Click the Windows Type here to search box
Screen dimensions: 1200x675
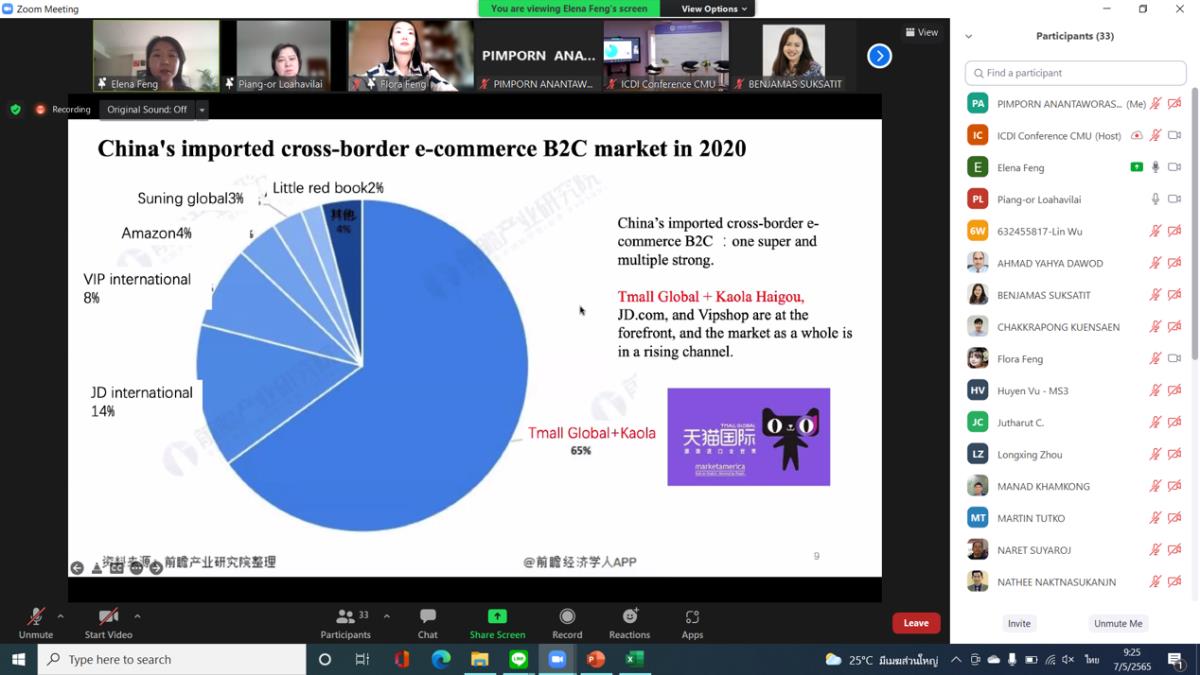pos(172,659)
